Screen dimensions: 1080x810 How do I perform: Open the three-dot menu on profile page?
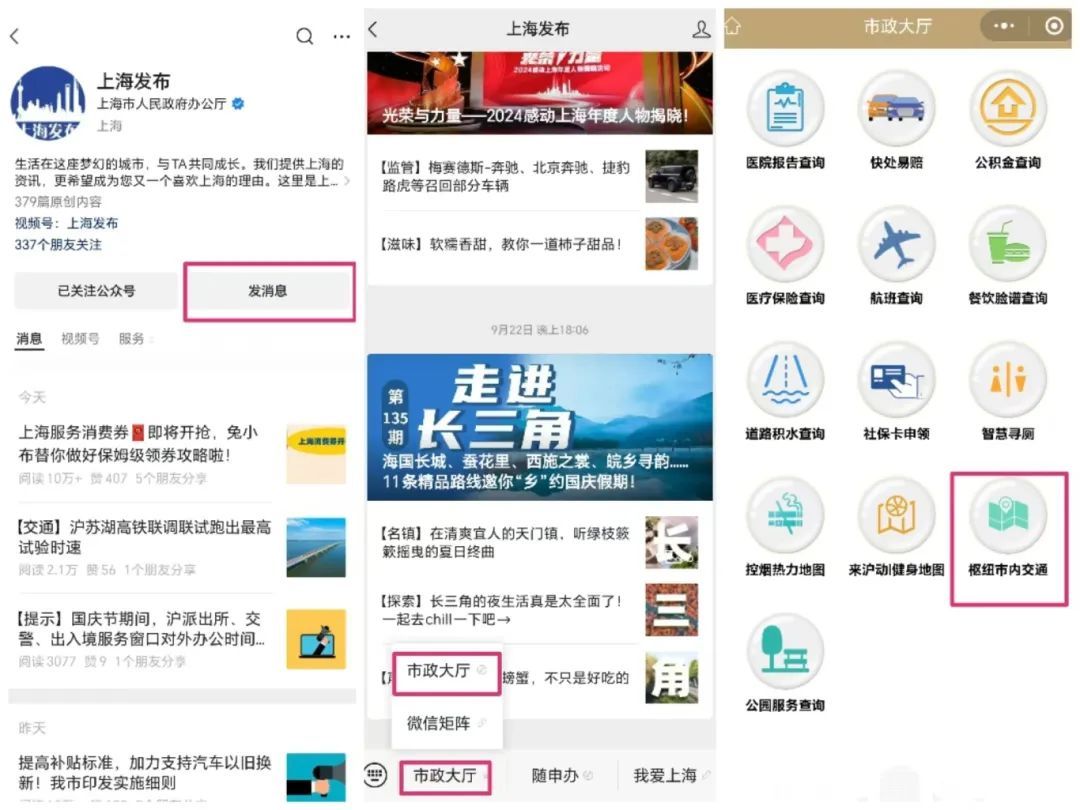(342, 37)
